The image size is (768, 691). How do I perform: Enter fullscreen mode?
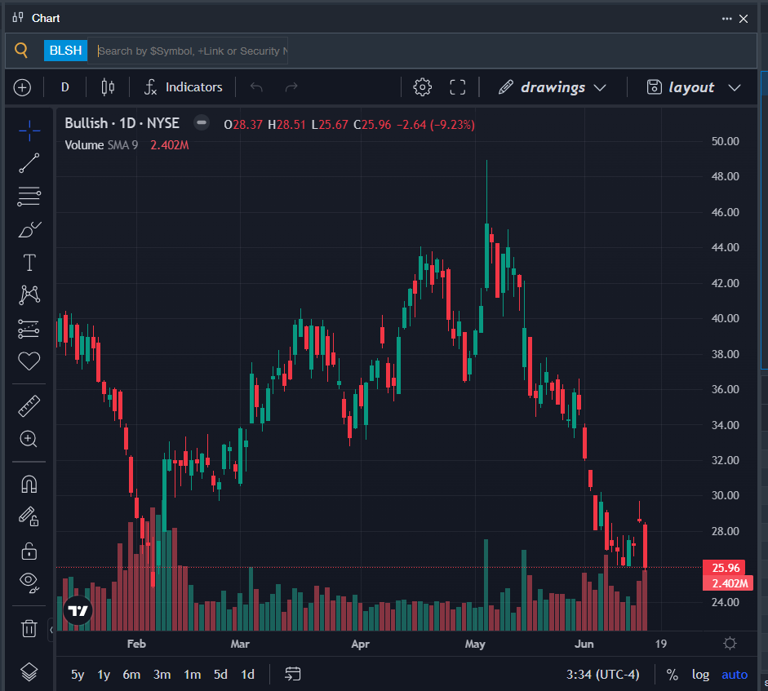coord(457,88)
